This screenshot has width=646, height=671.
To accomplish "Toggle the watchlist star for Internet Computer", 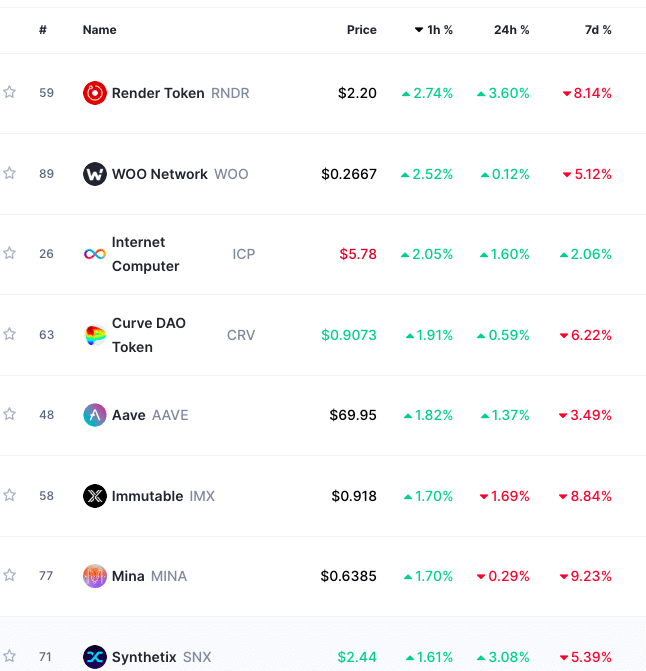I will [x=10, y=254].
